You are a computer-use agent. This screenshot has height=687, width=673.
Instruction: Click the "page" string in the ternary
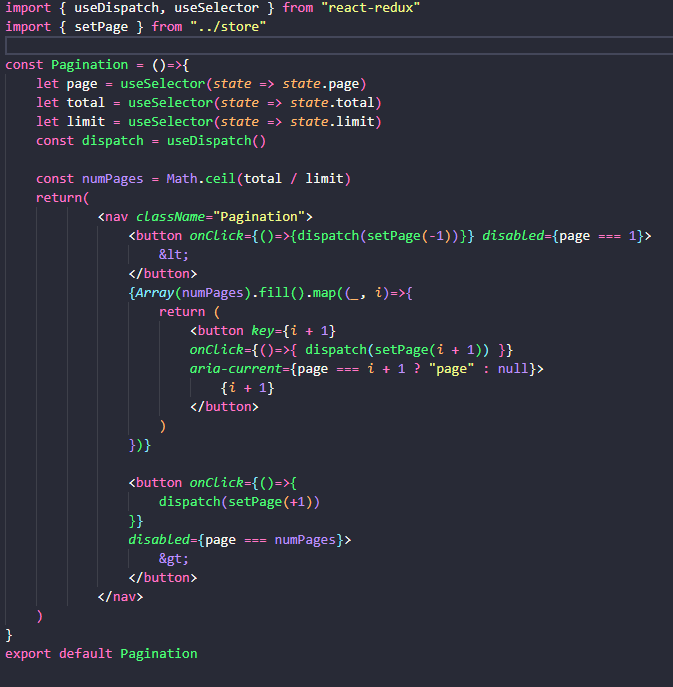(451, 369)
